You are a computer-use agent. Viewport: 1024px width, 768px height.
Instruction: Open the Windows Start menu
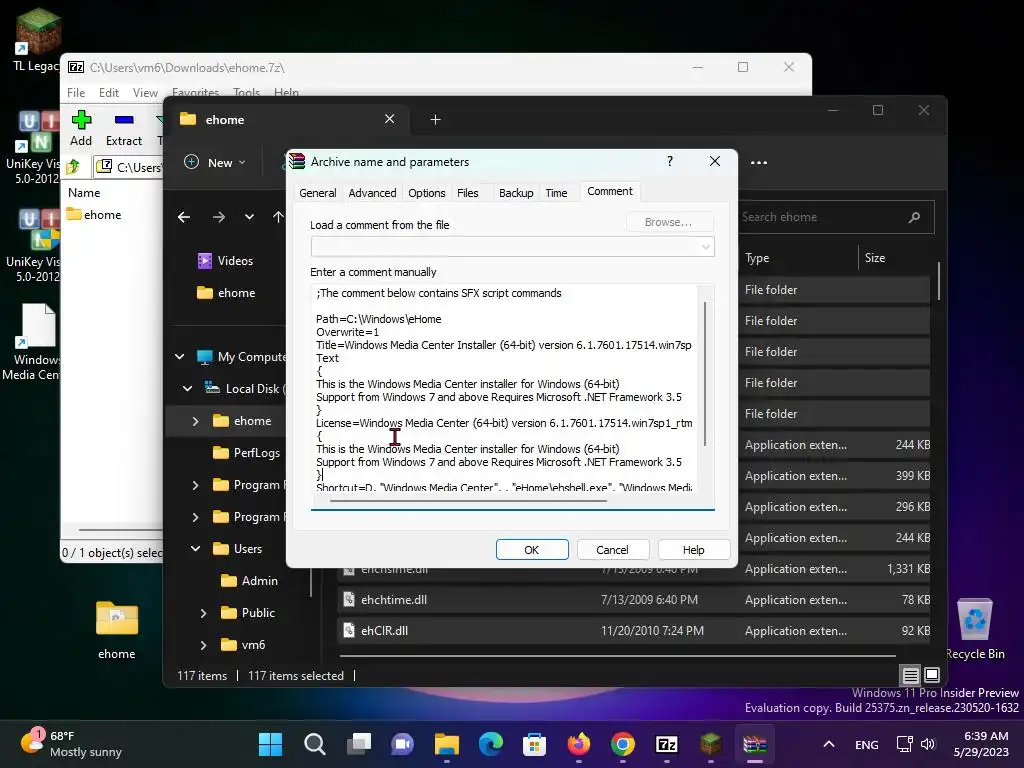click(270, 744)
